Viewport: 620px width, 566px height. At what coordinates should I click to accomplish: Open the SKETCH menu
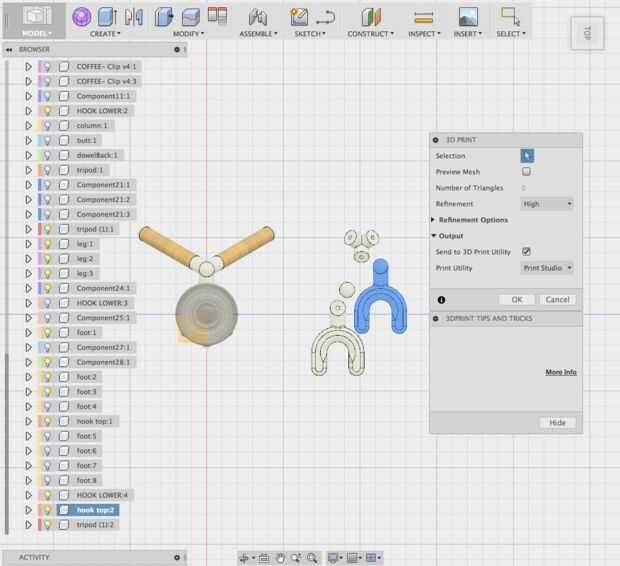tap(310, 34)
